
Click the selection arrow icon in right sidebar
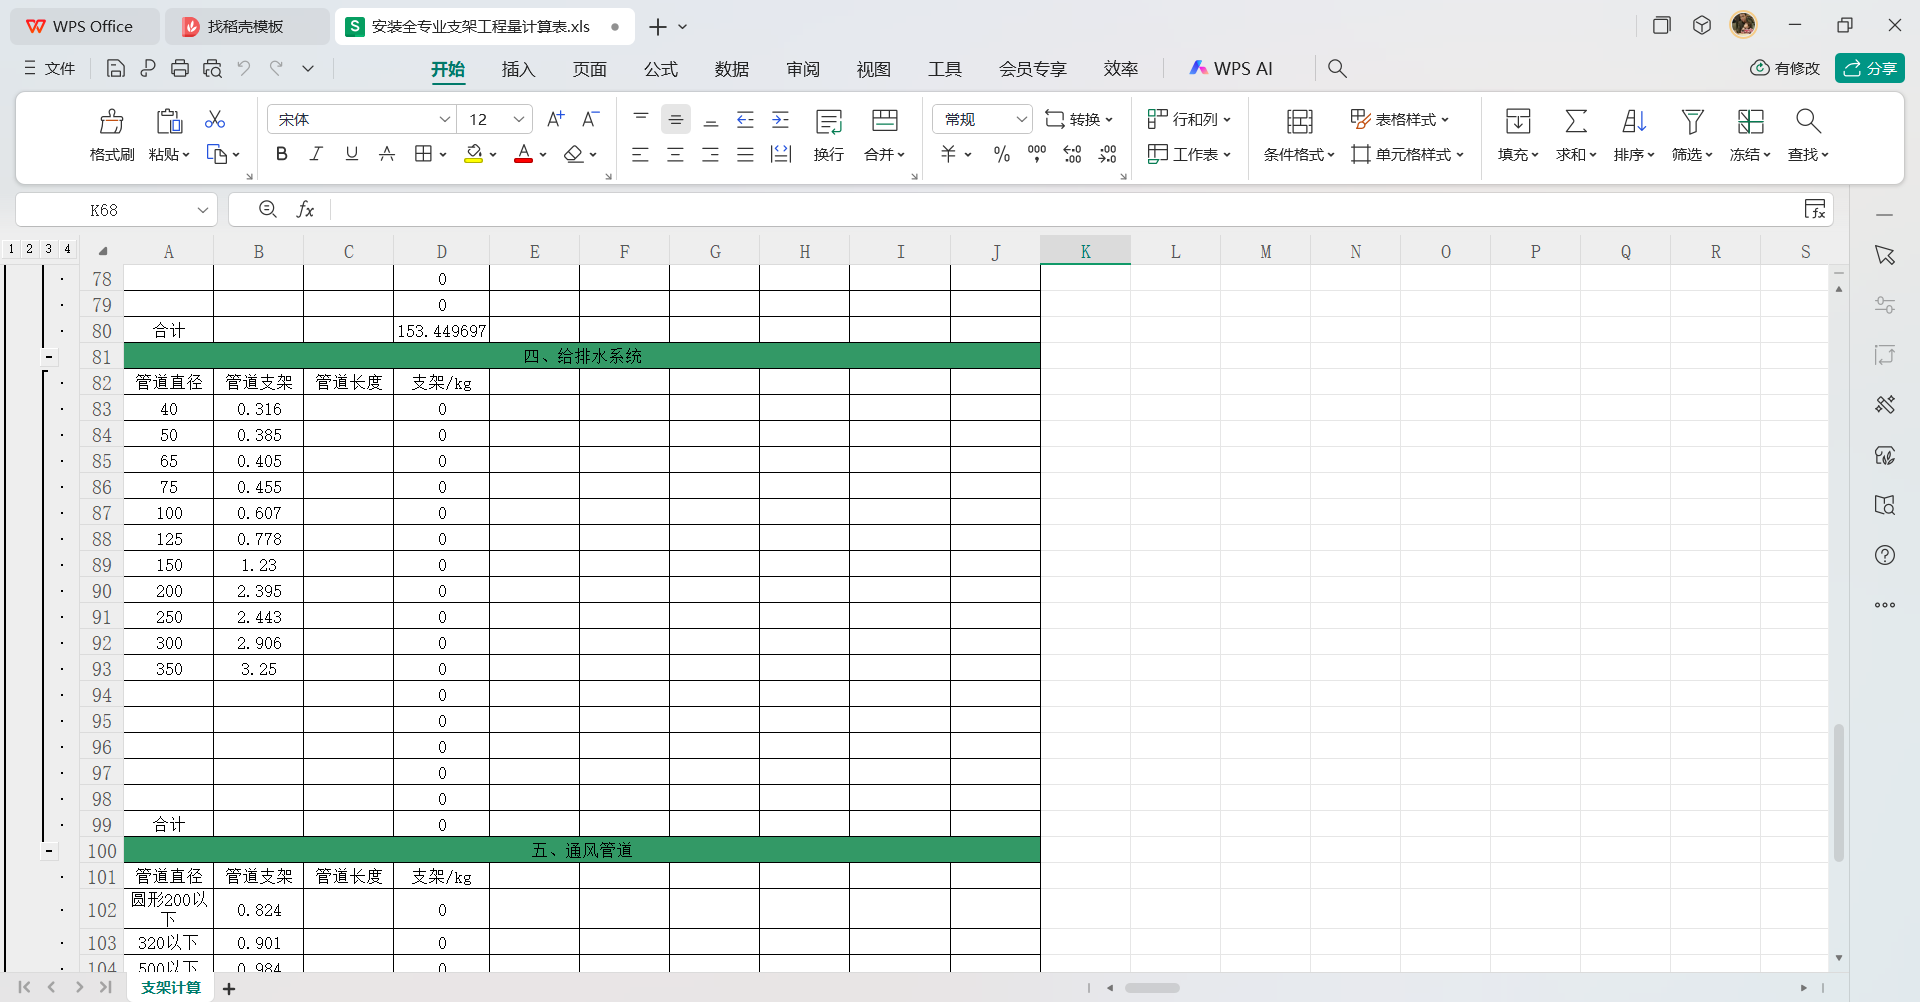point(1885,255)
